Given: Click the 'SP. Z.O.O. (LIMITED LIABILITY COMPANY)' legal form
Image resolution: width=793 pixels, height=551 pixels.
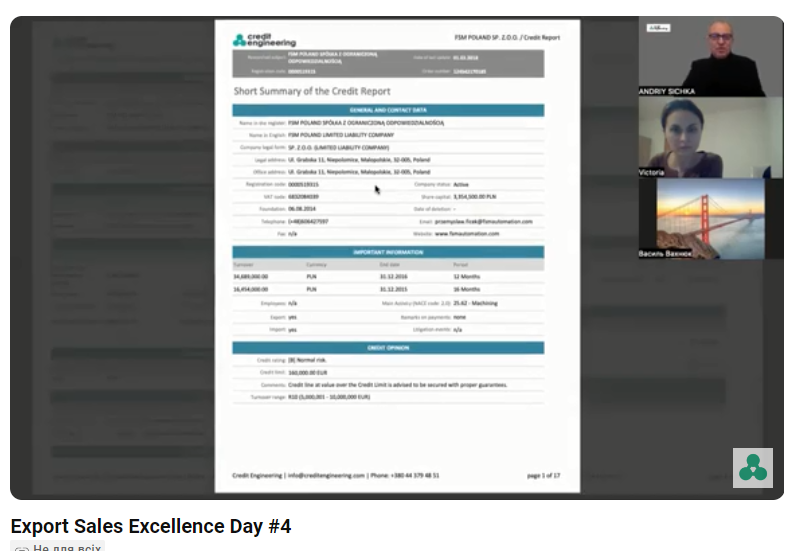Looking at the screenshot, I should (x=338, y=148).
